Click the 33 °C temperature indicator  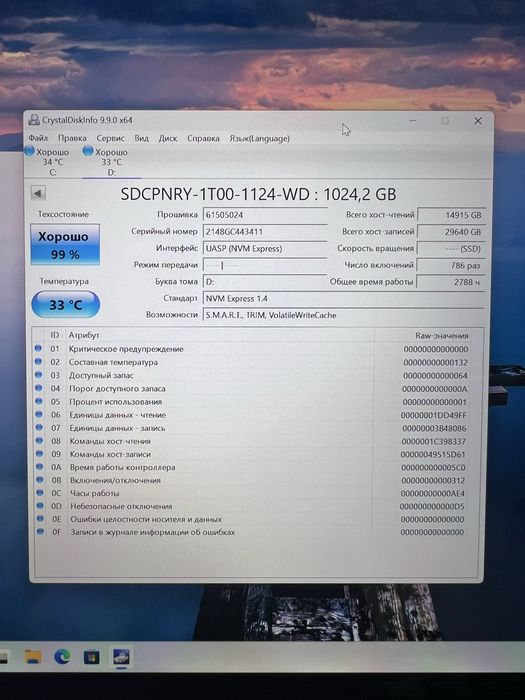(x=66, y=304)
